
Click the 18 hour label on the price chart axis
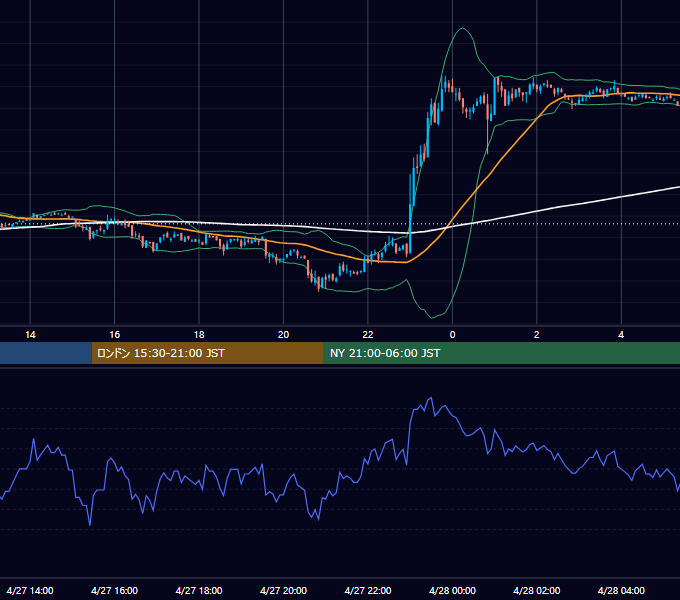pos(199,335)
